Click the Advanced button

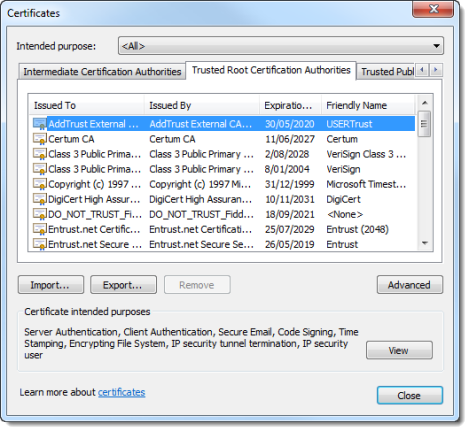tap(410, 285)
